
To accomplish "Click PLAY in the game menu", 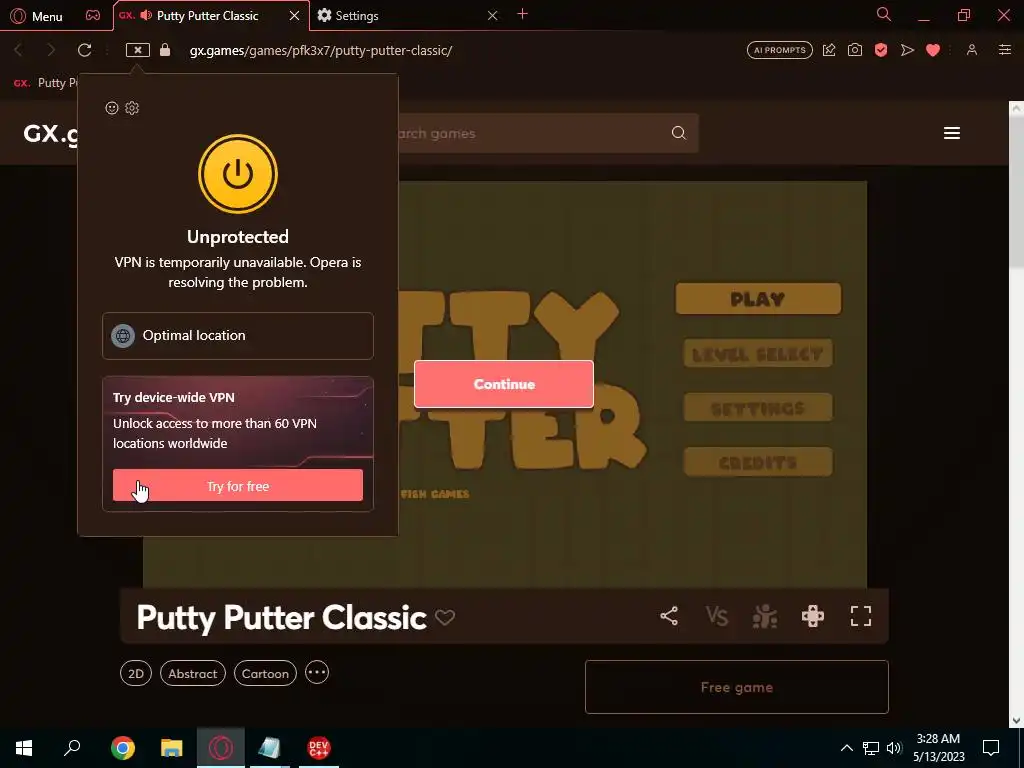I will click(758, 299).
